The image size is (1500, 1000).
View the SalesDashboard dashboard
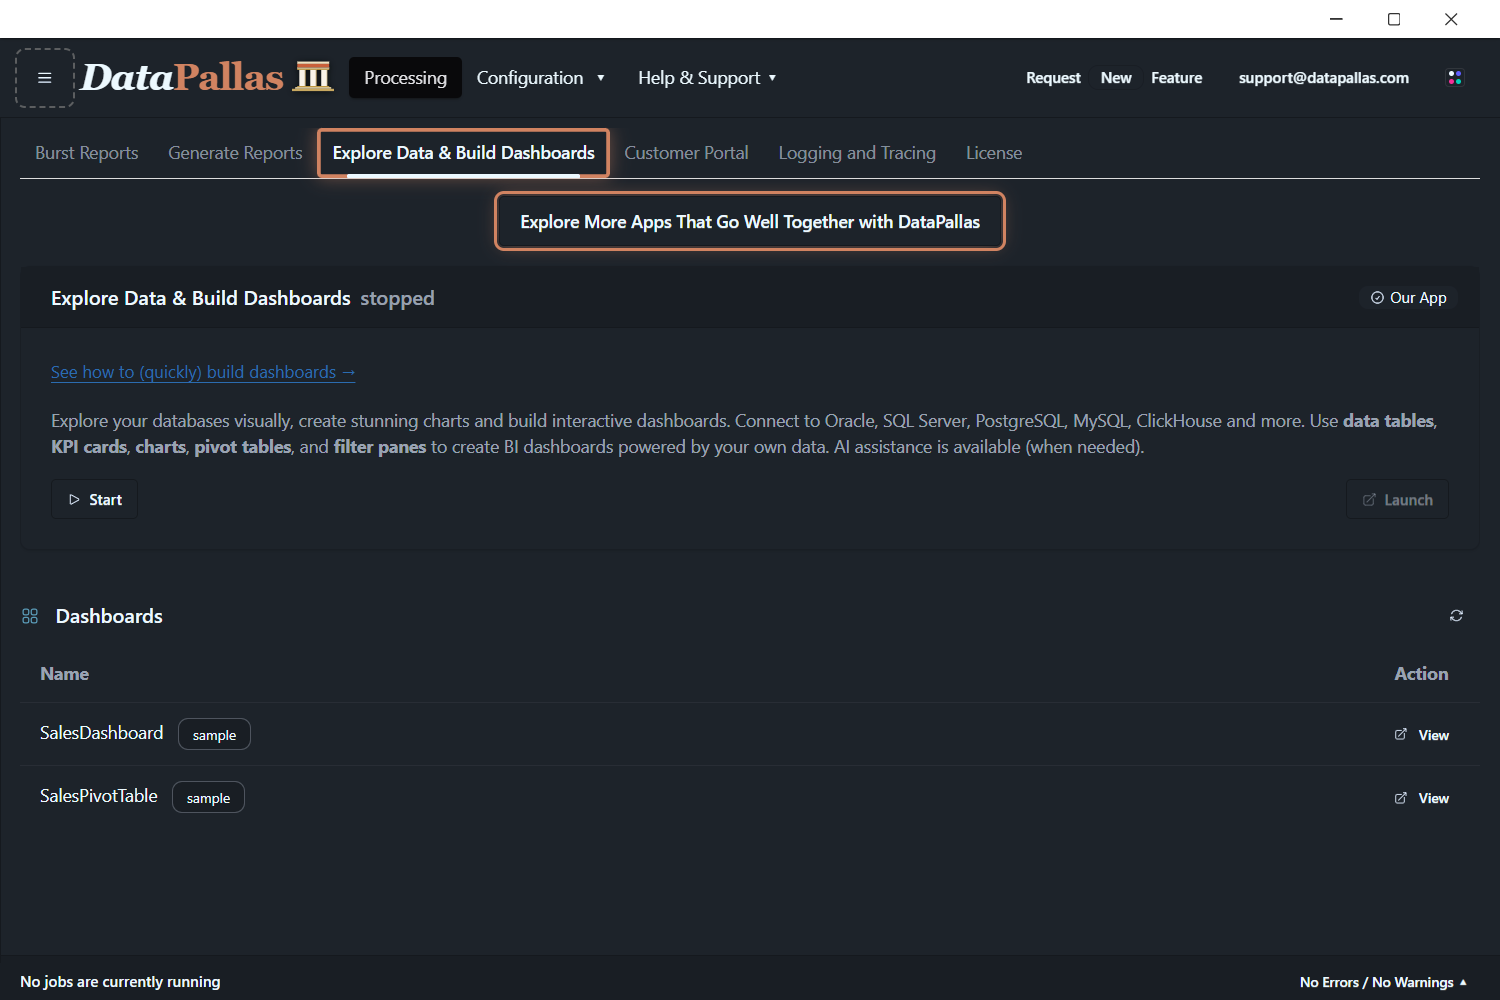[1421, 735]
